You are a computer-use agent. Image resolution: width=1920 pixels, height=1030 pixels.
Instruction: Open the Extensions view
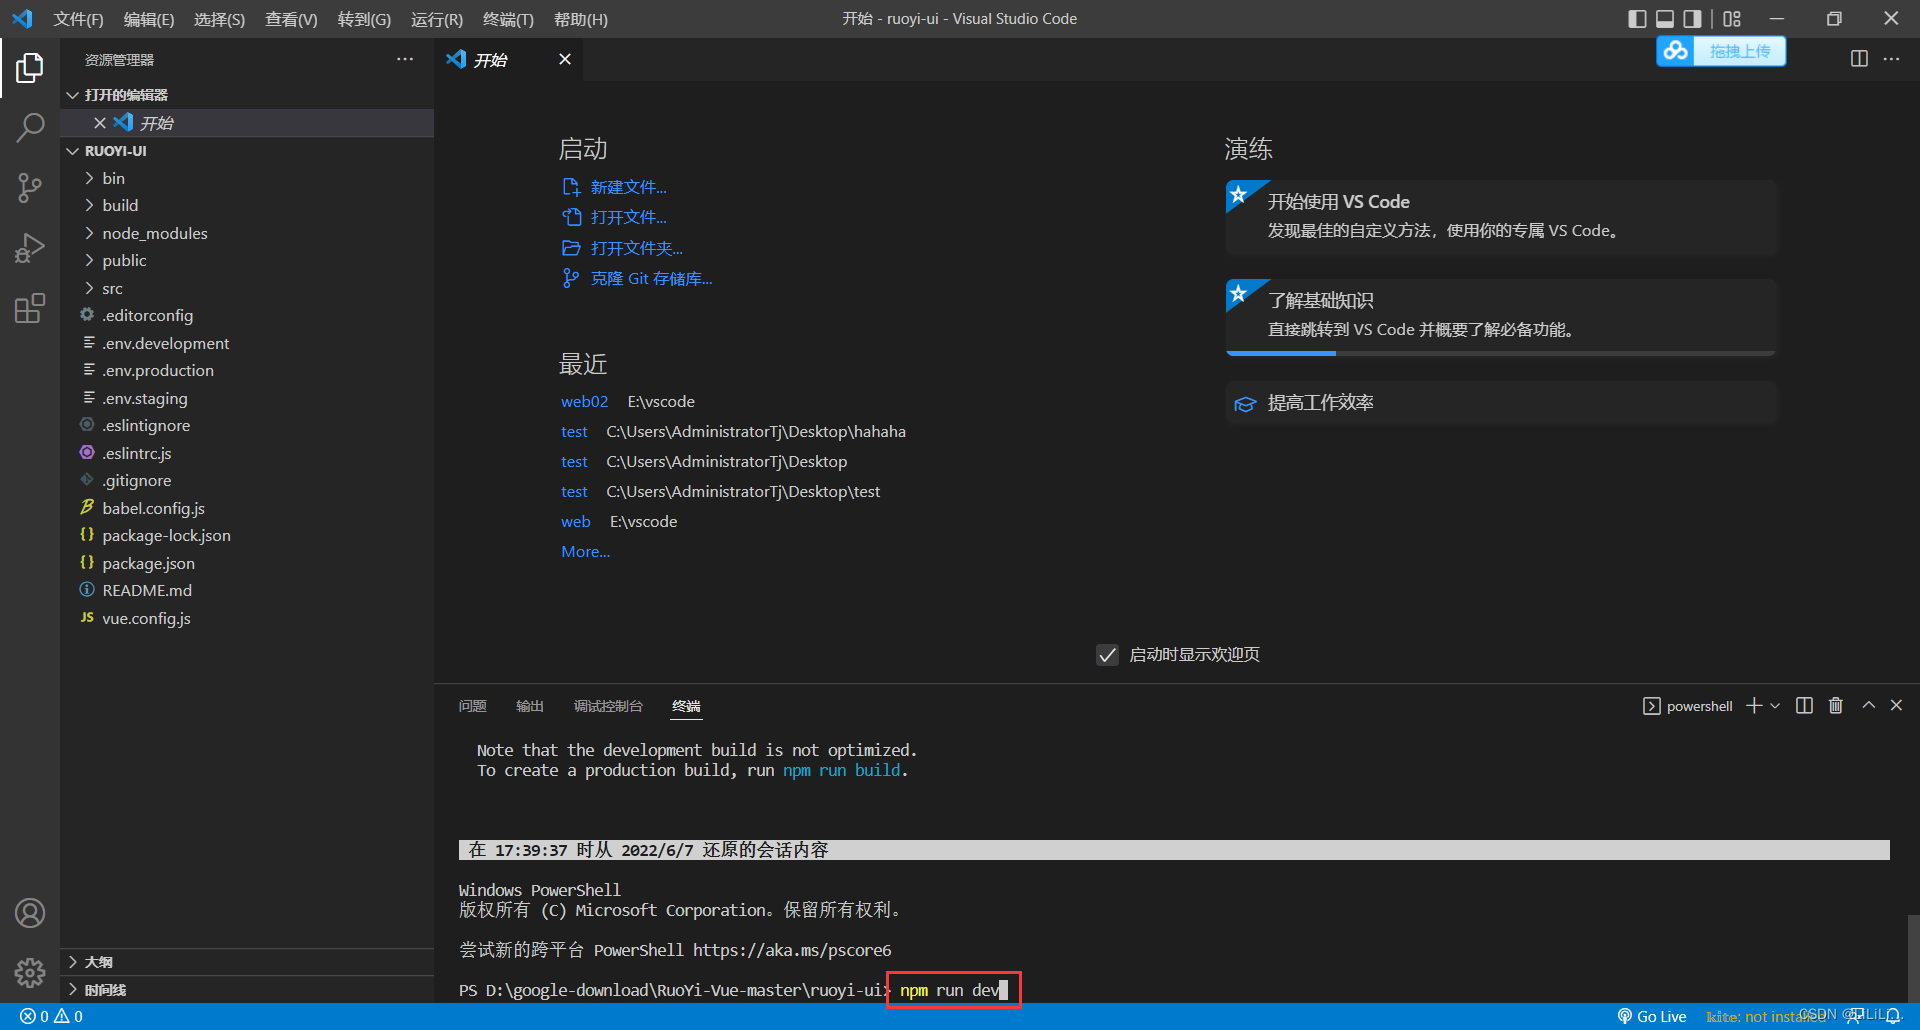tap(30, 308)
